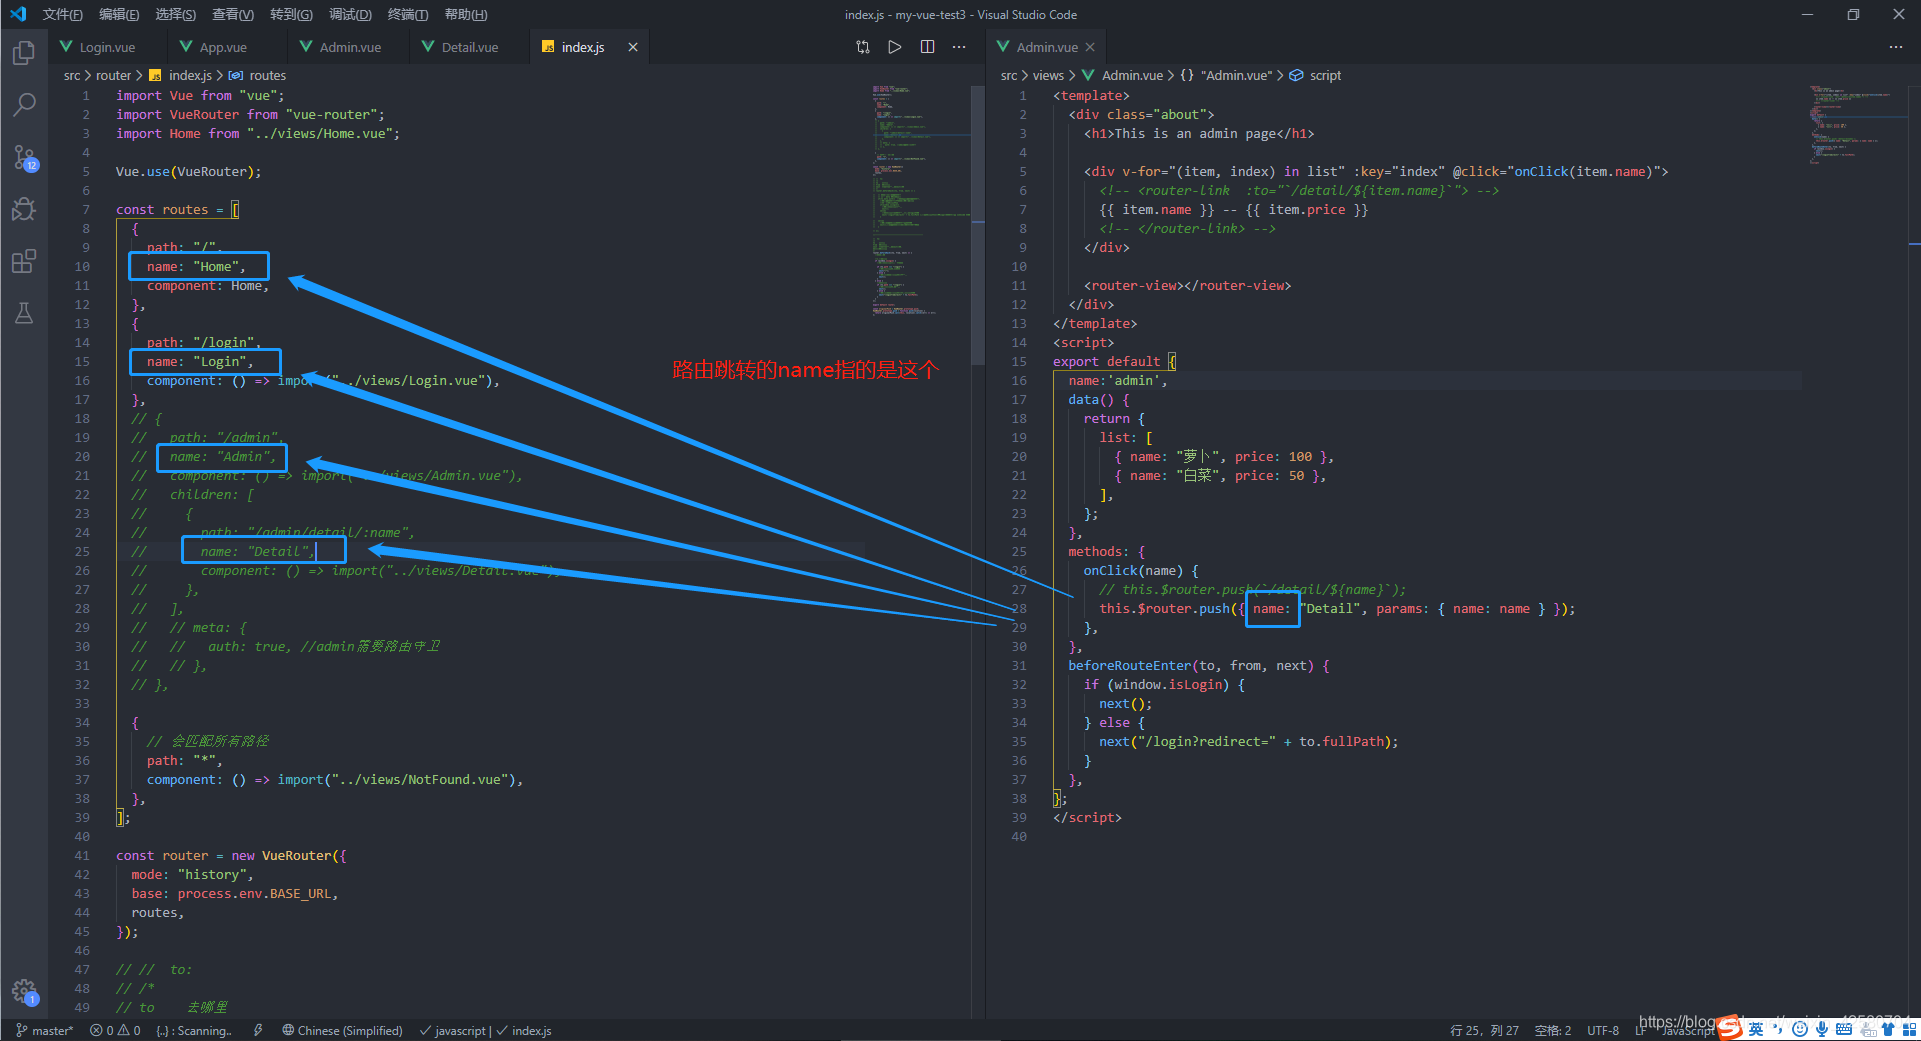Click the views breadcrumb in the right editor
Viewport: 1921px width, 1041px height.
[x=1048, y=75]
